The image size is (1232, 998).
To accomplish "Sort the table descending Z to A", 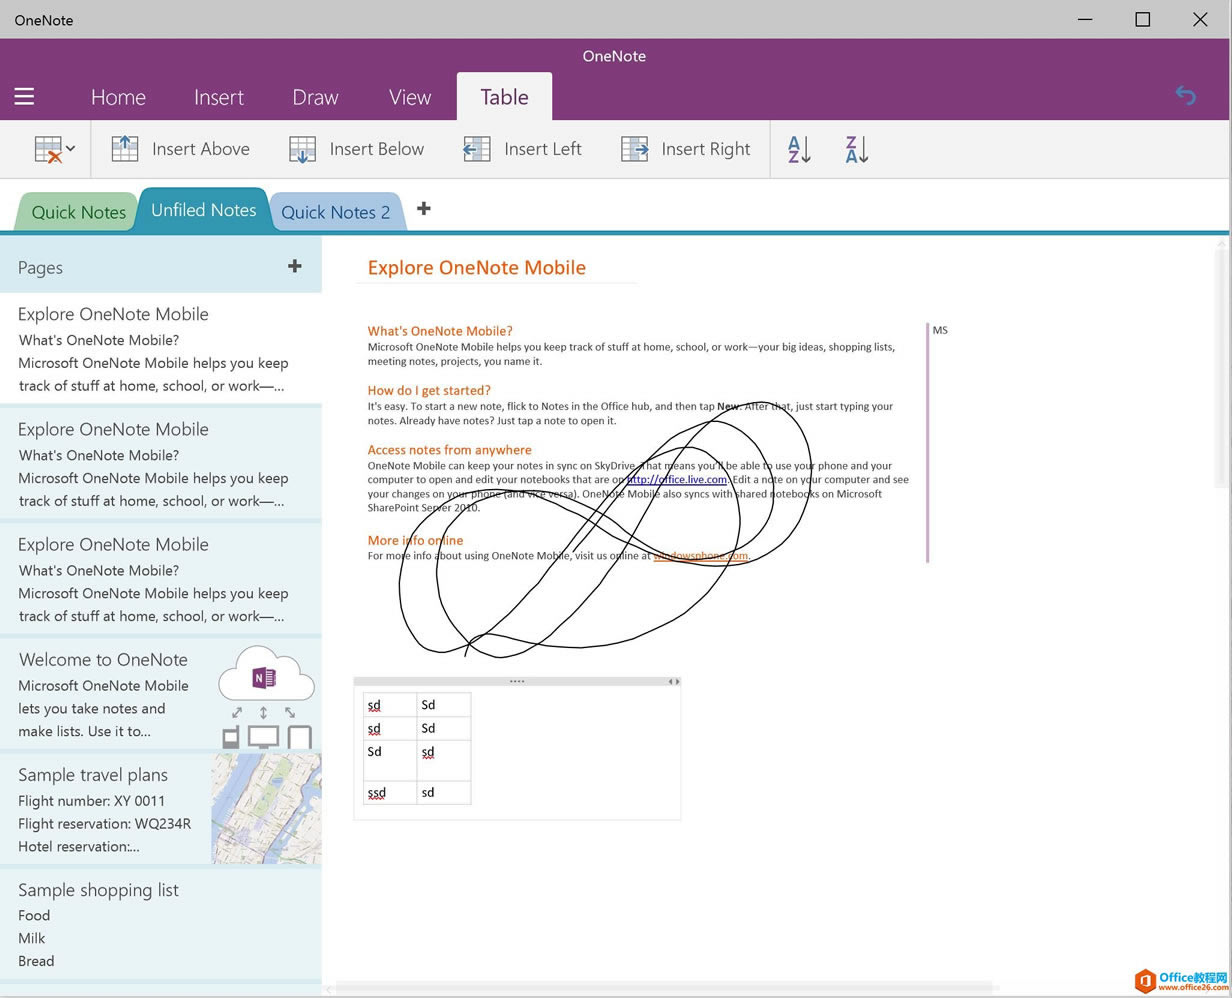I will [x=855, y=148].
